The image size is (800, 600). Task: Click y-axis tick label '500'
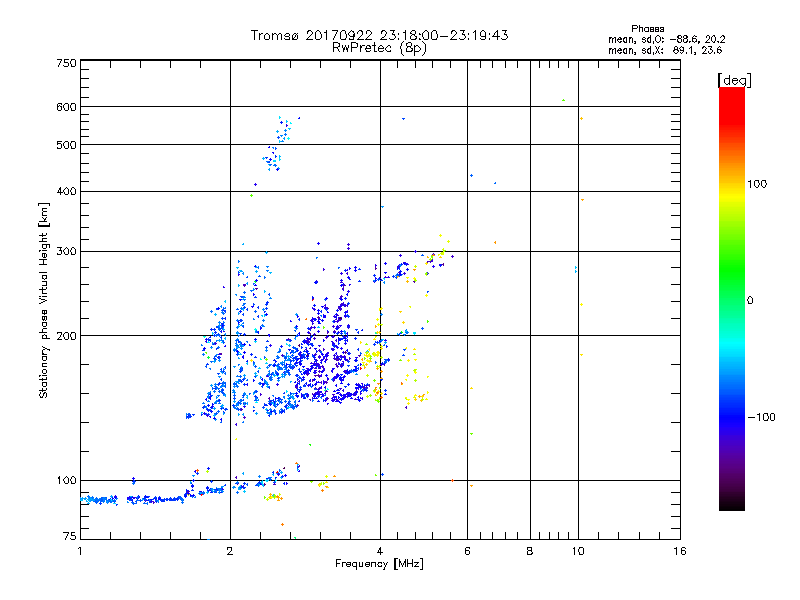66,145
